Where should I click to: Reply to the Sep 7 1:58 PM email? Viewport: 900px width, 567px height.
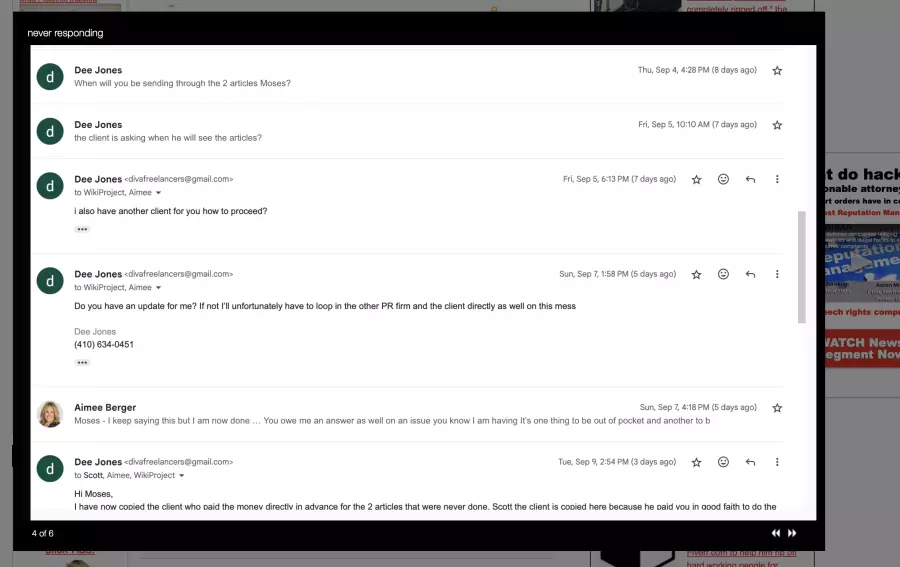[750, 274]
